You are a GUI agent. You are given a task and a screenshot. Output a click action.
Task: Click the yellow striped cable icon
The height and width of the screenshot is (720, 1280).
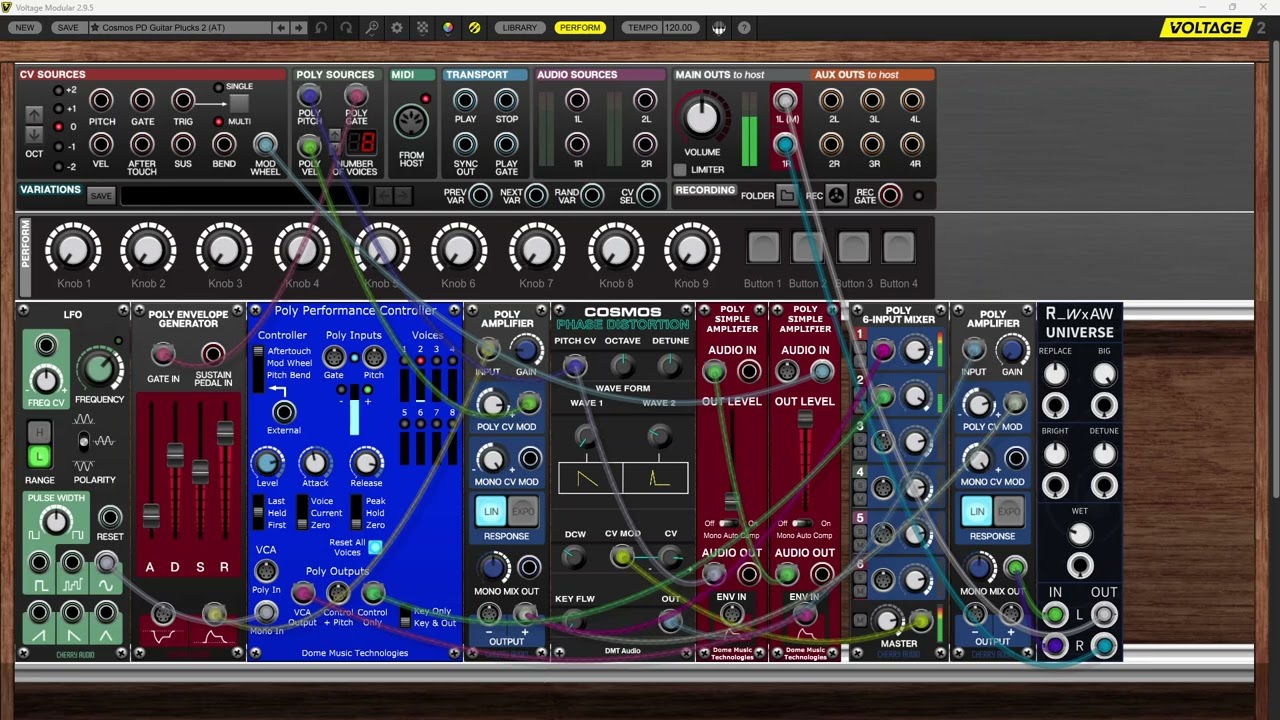474,28
